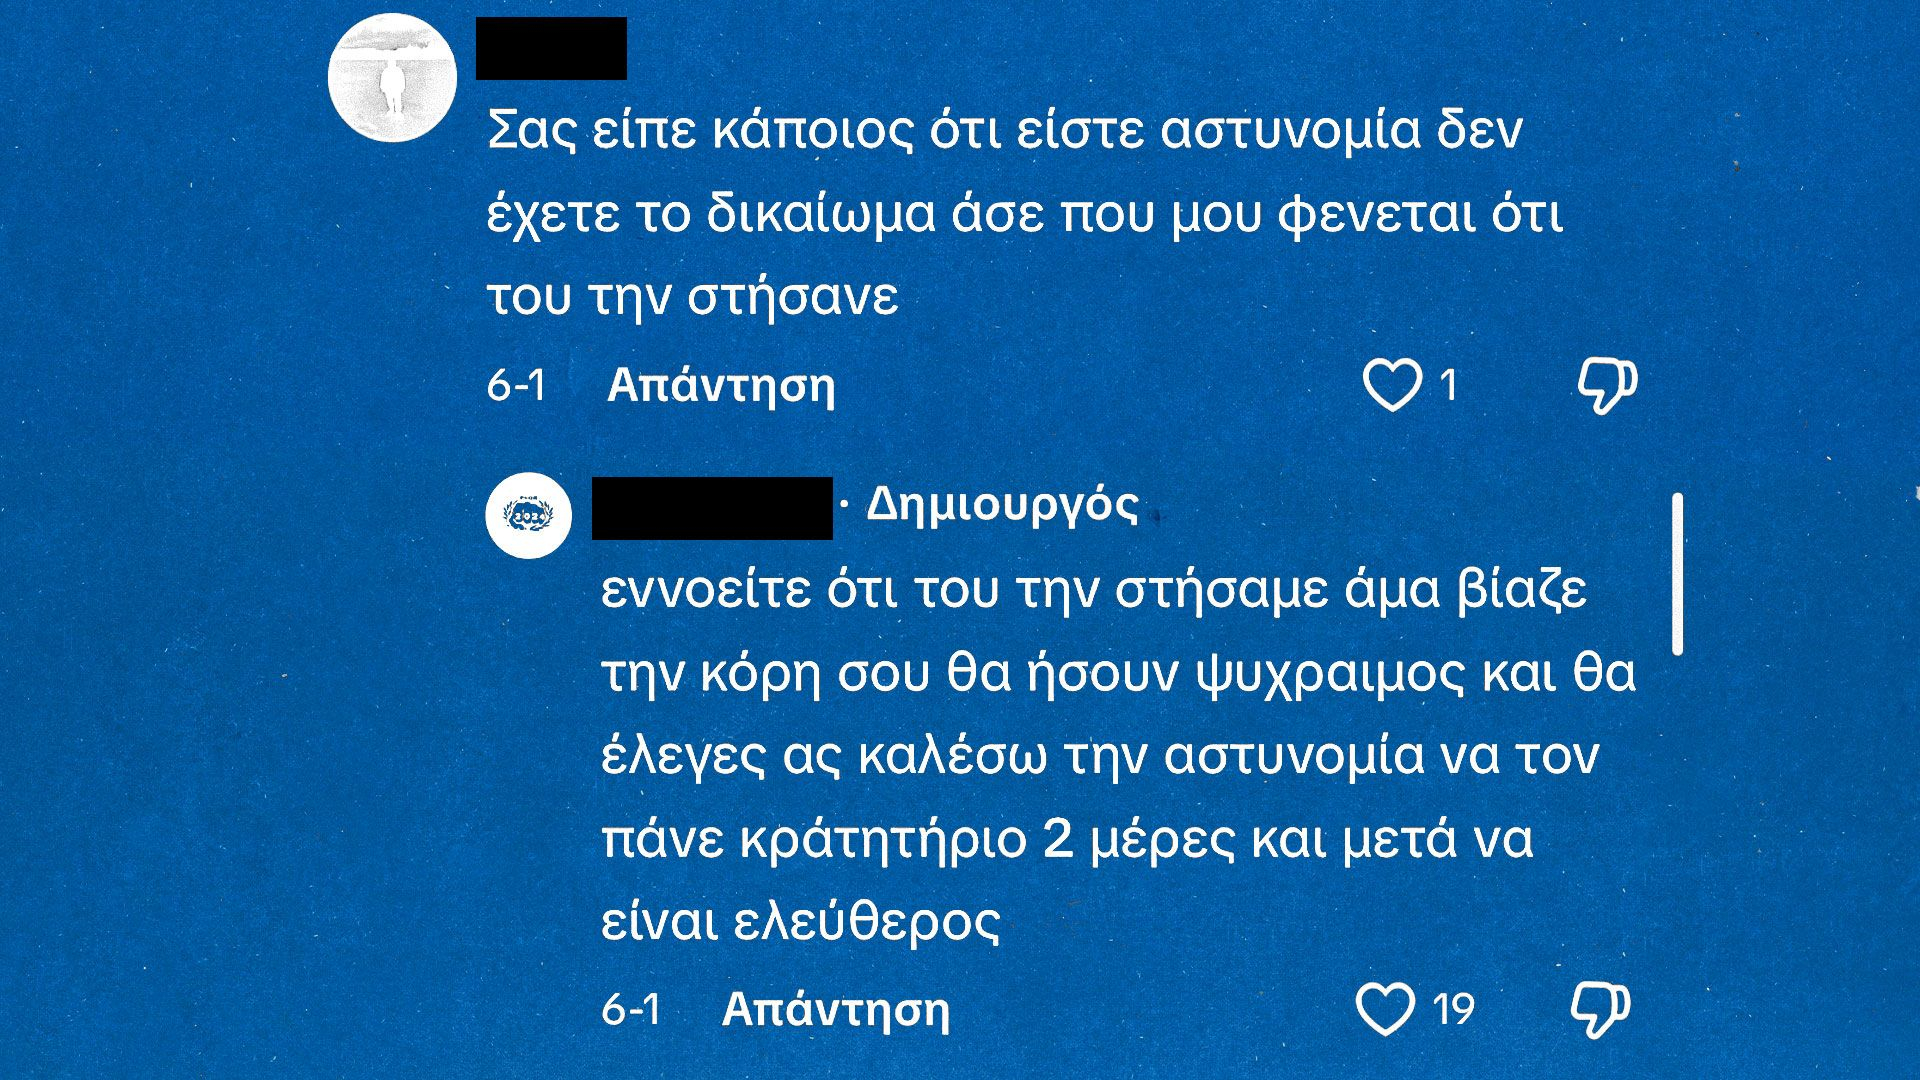Open the creator's round profile avatar
The height and width of the screenshot is (1080, 1920).
pos(528,515)
